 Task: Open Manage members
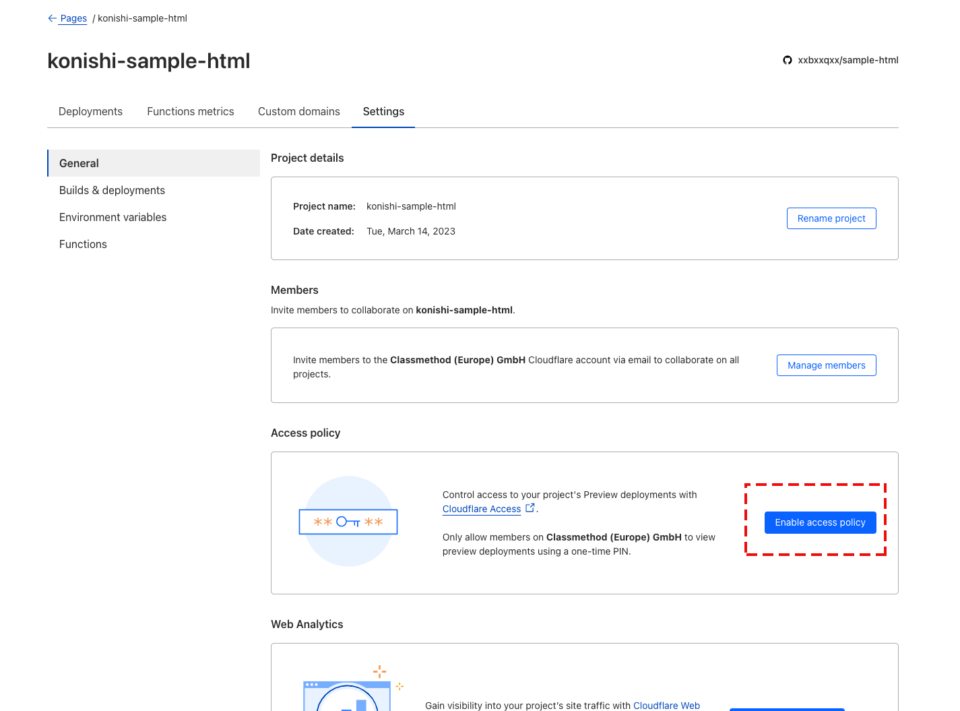pos(826,365)
